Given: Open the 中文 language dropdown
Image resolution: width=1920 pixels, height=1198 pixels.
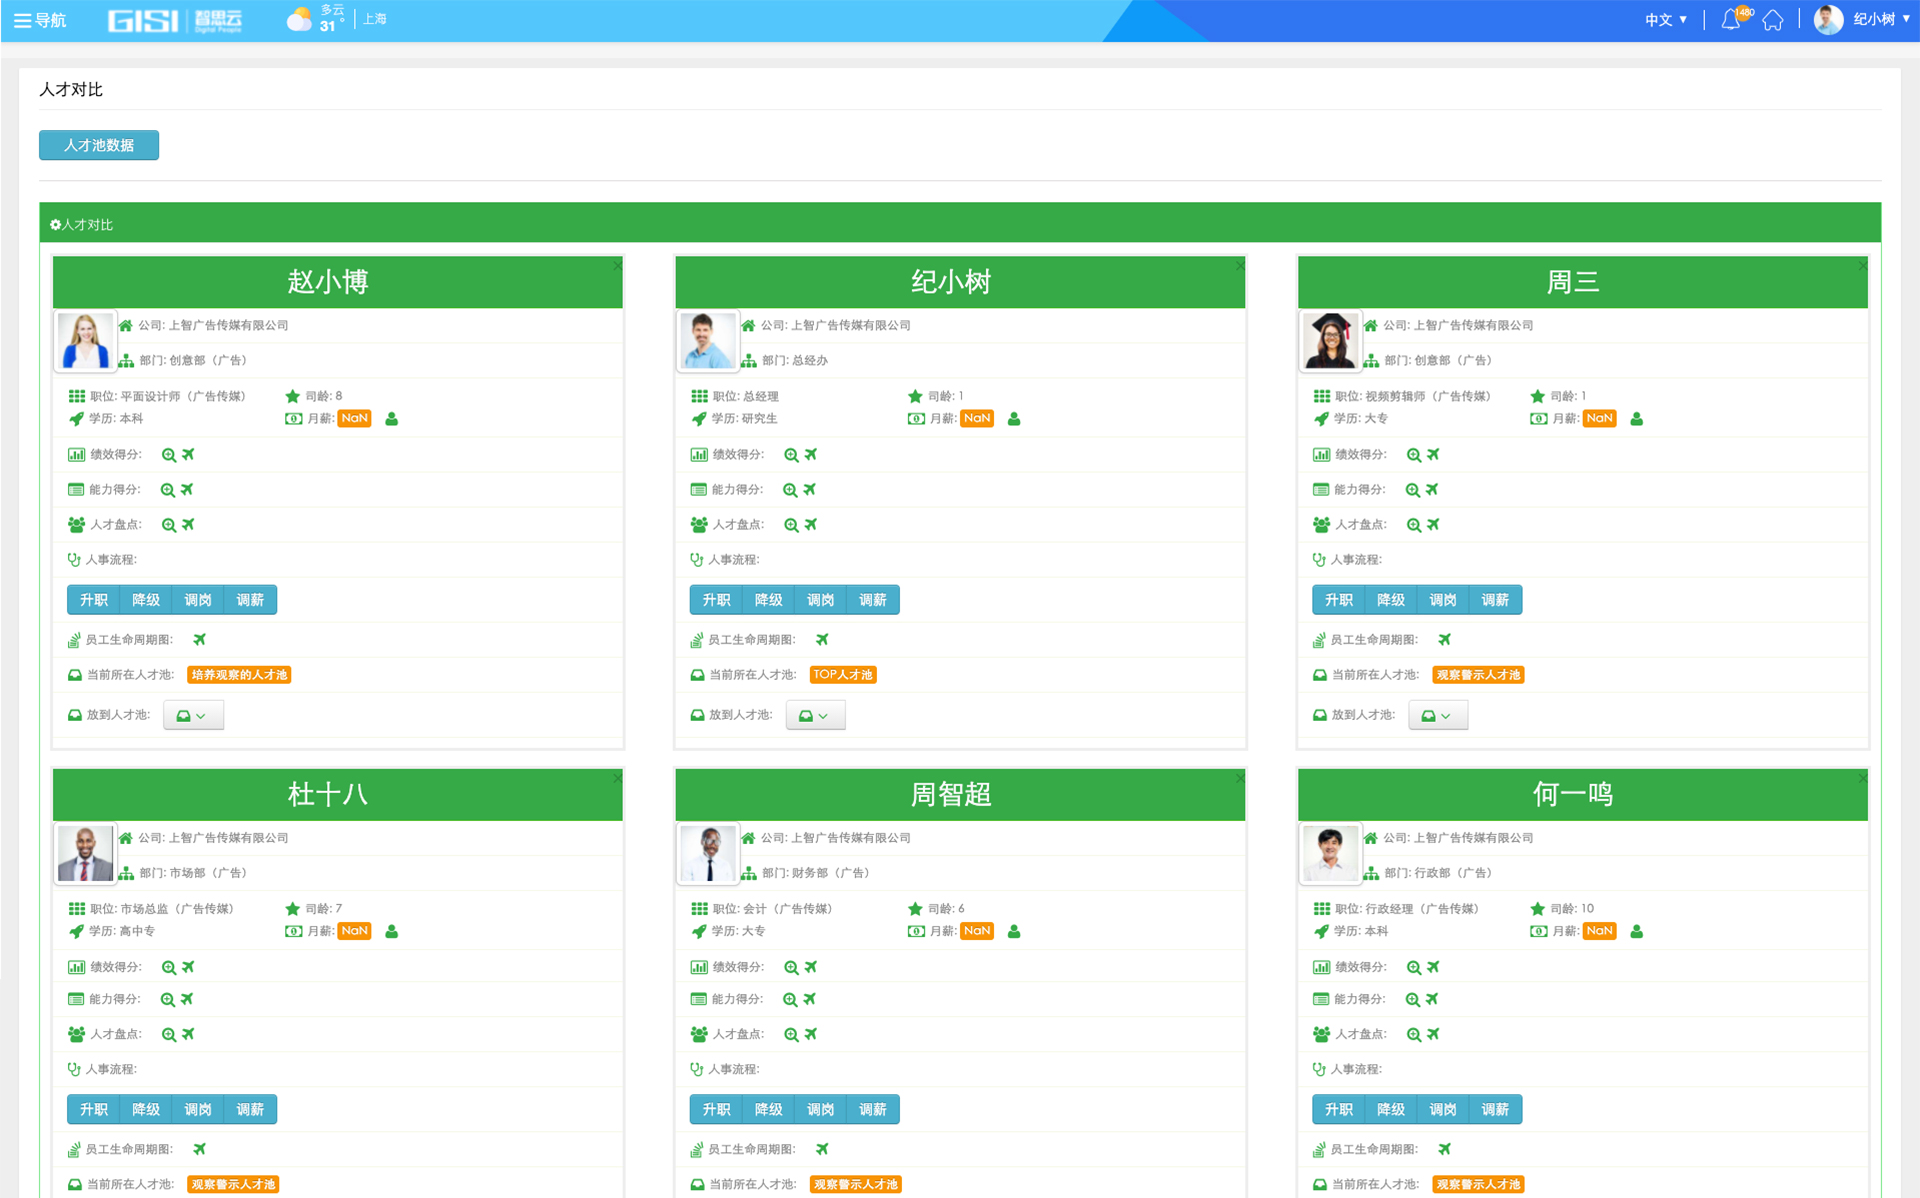Looking at the screenshot, I should [x=1666, y=20].
